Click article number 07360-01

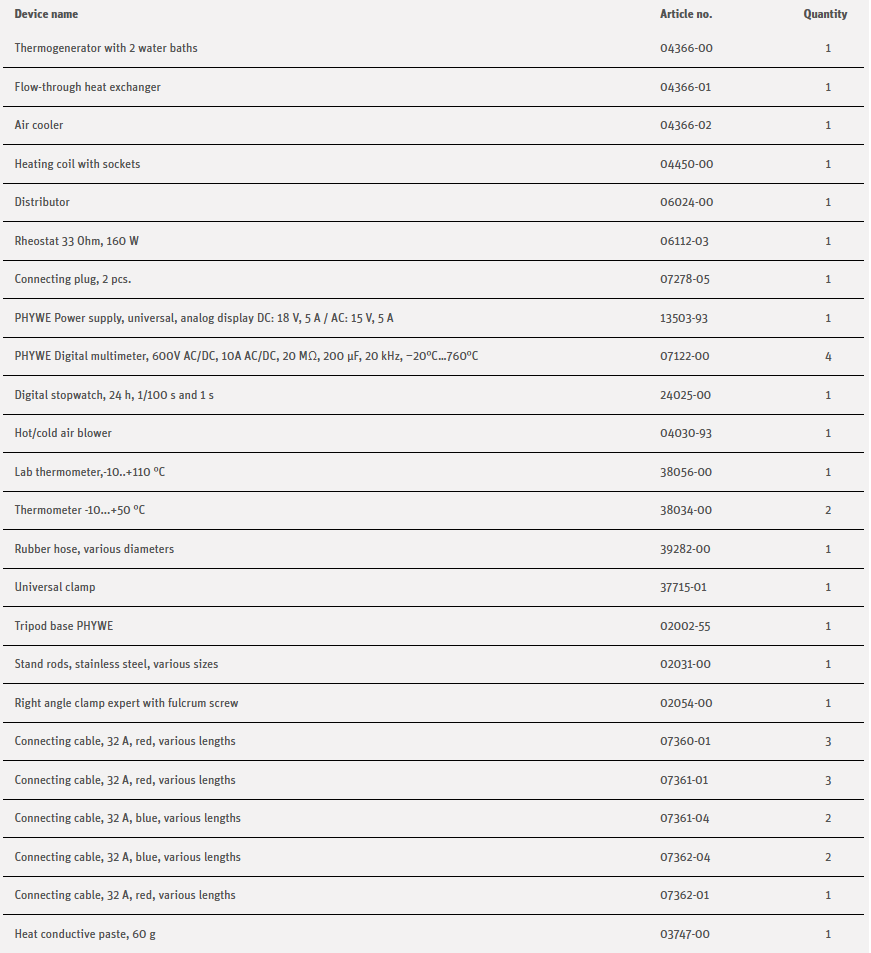pyautogui.click(x=686, y=741)
